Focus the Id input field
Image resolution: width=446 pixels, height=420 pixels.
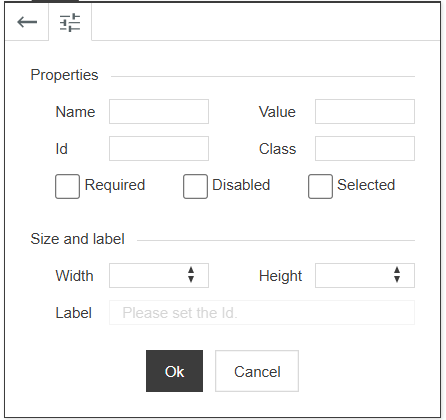(x=159, y=148)
